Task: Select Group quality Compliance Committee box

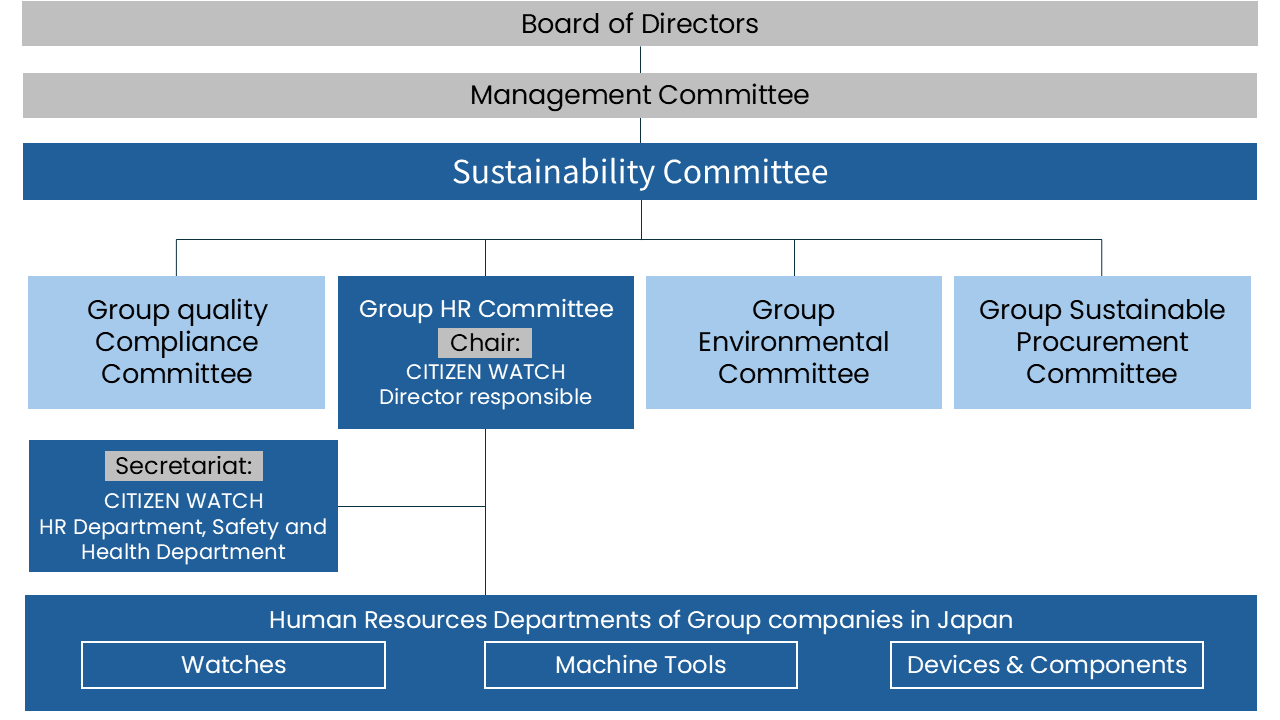Action: pyautogui.click(x=177, y=342)
